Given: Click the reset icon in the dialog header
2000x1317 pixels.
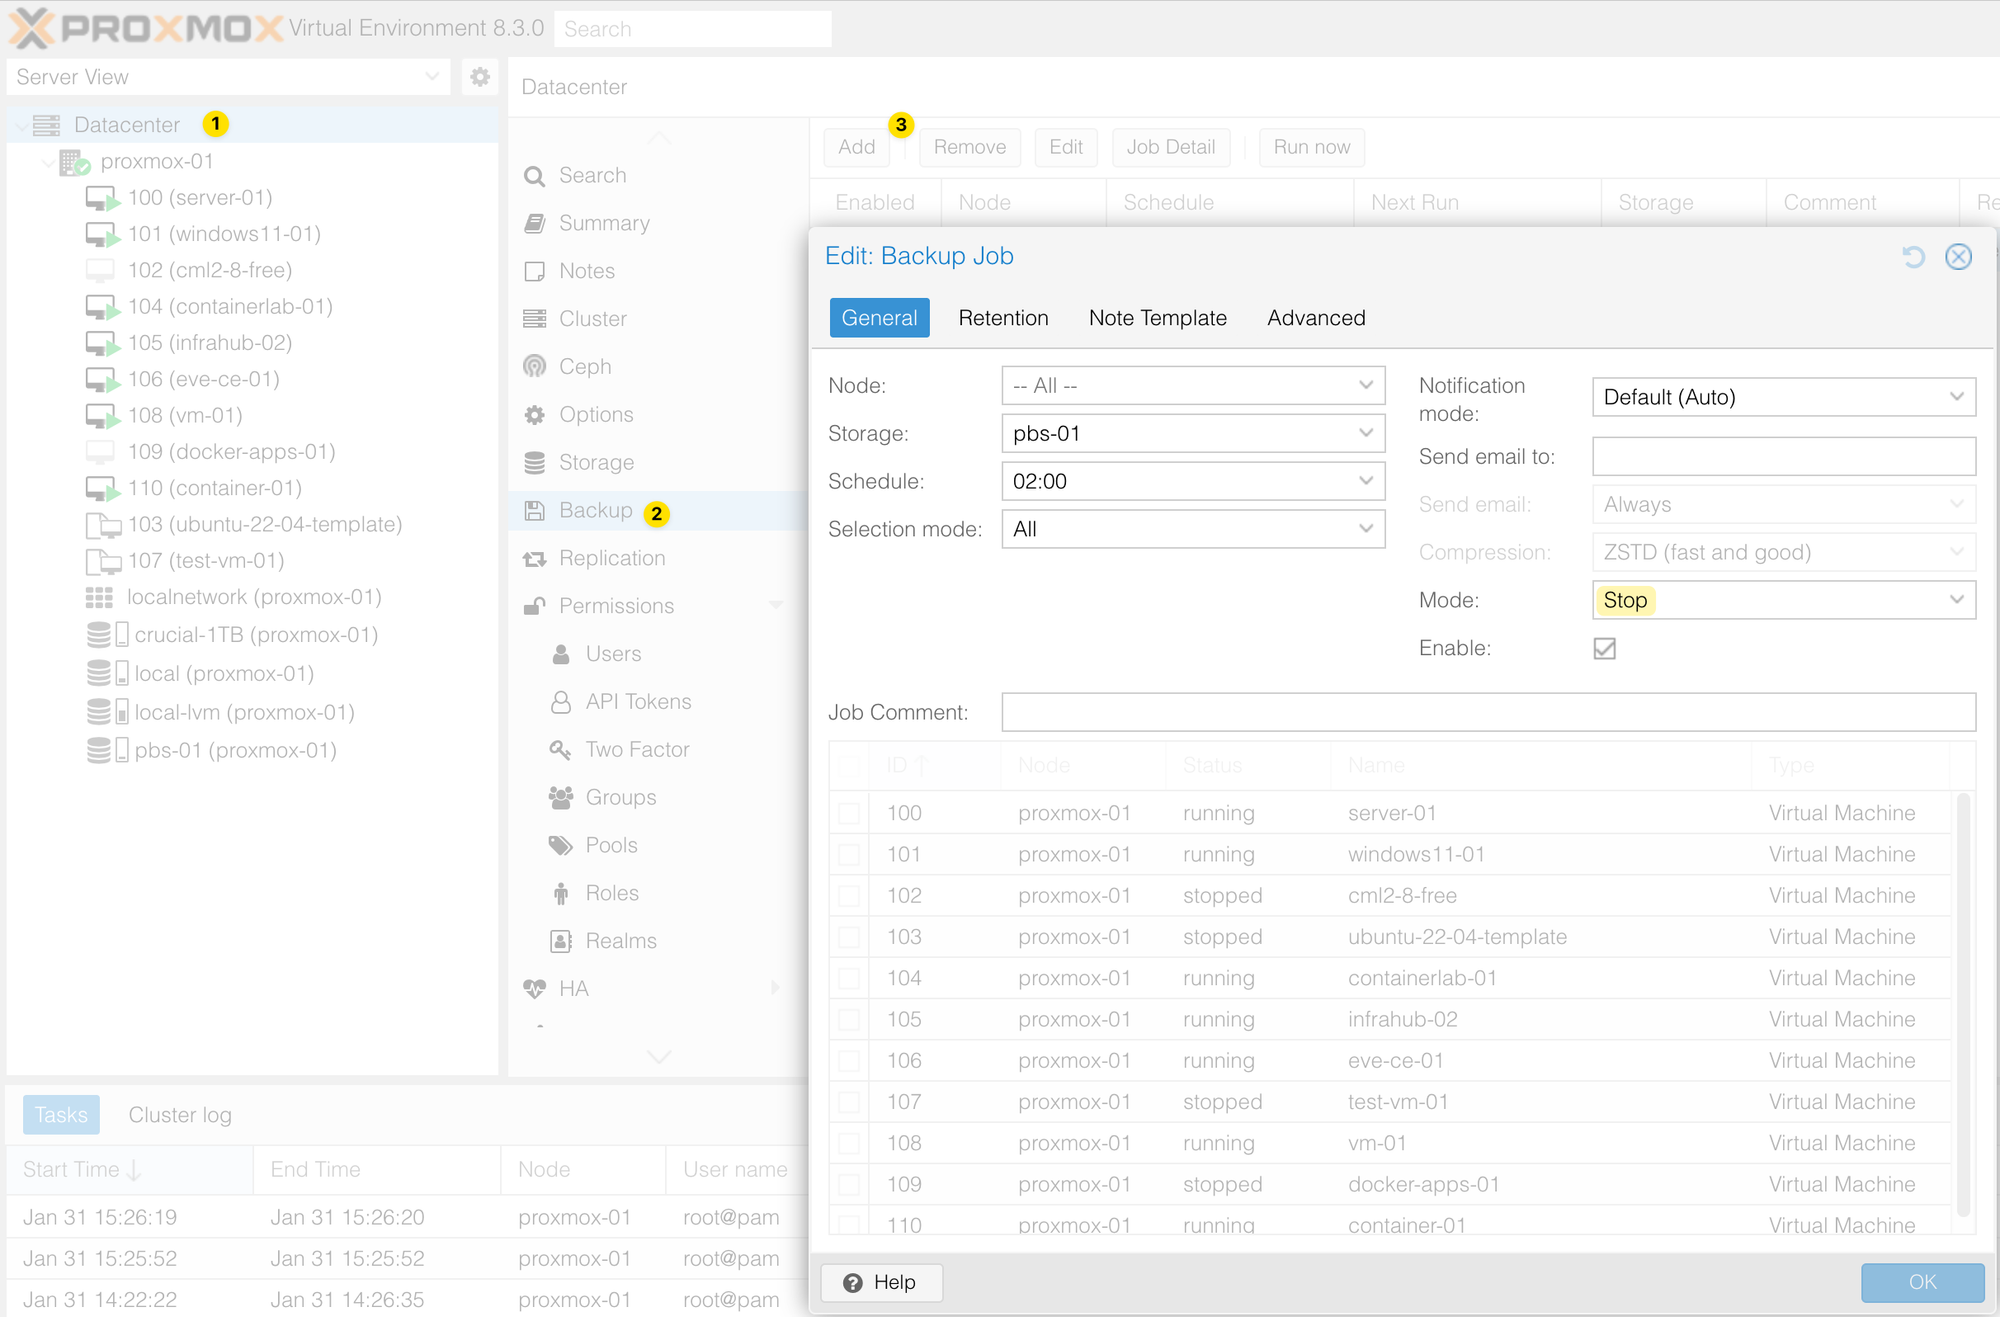Looking at the screenshot, I should click(x=1913, y=257).
